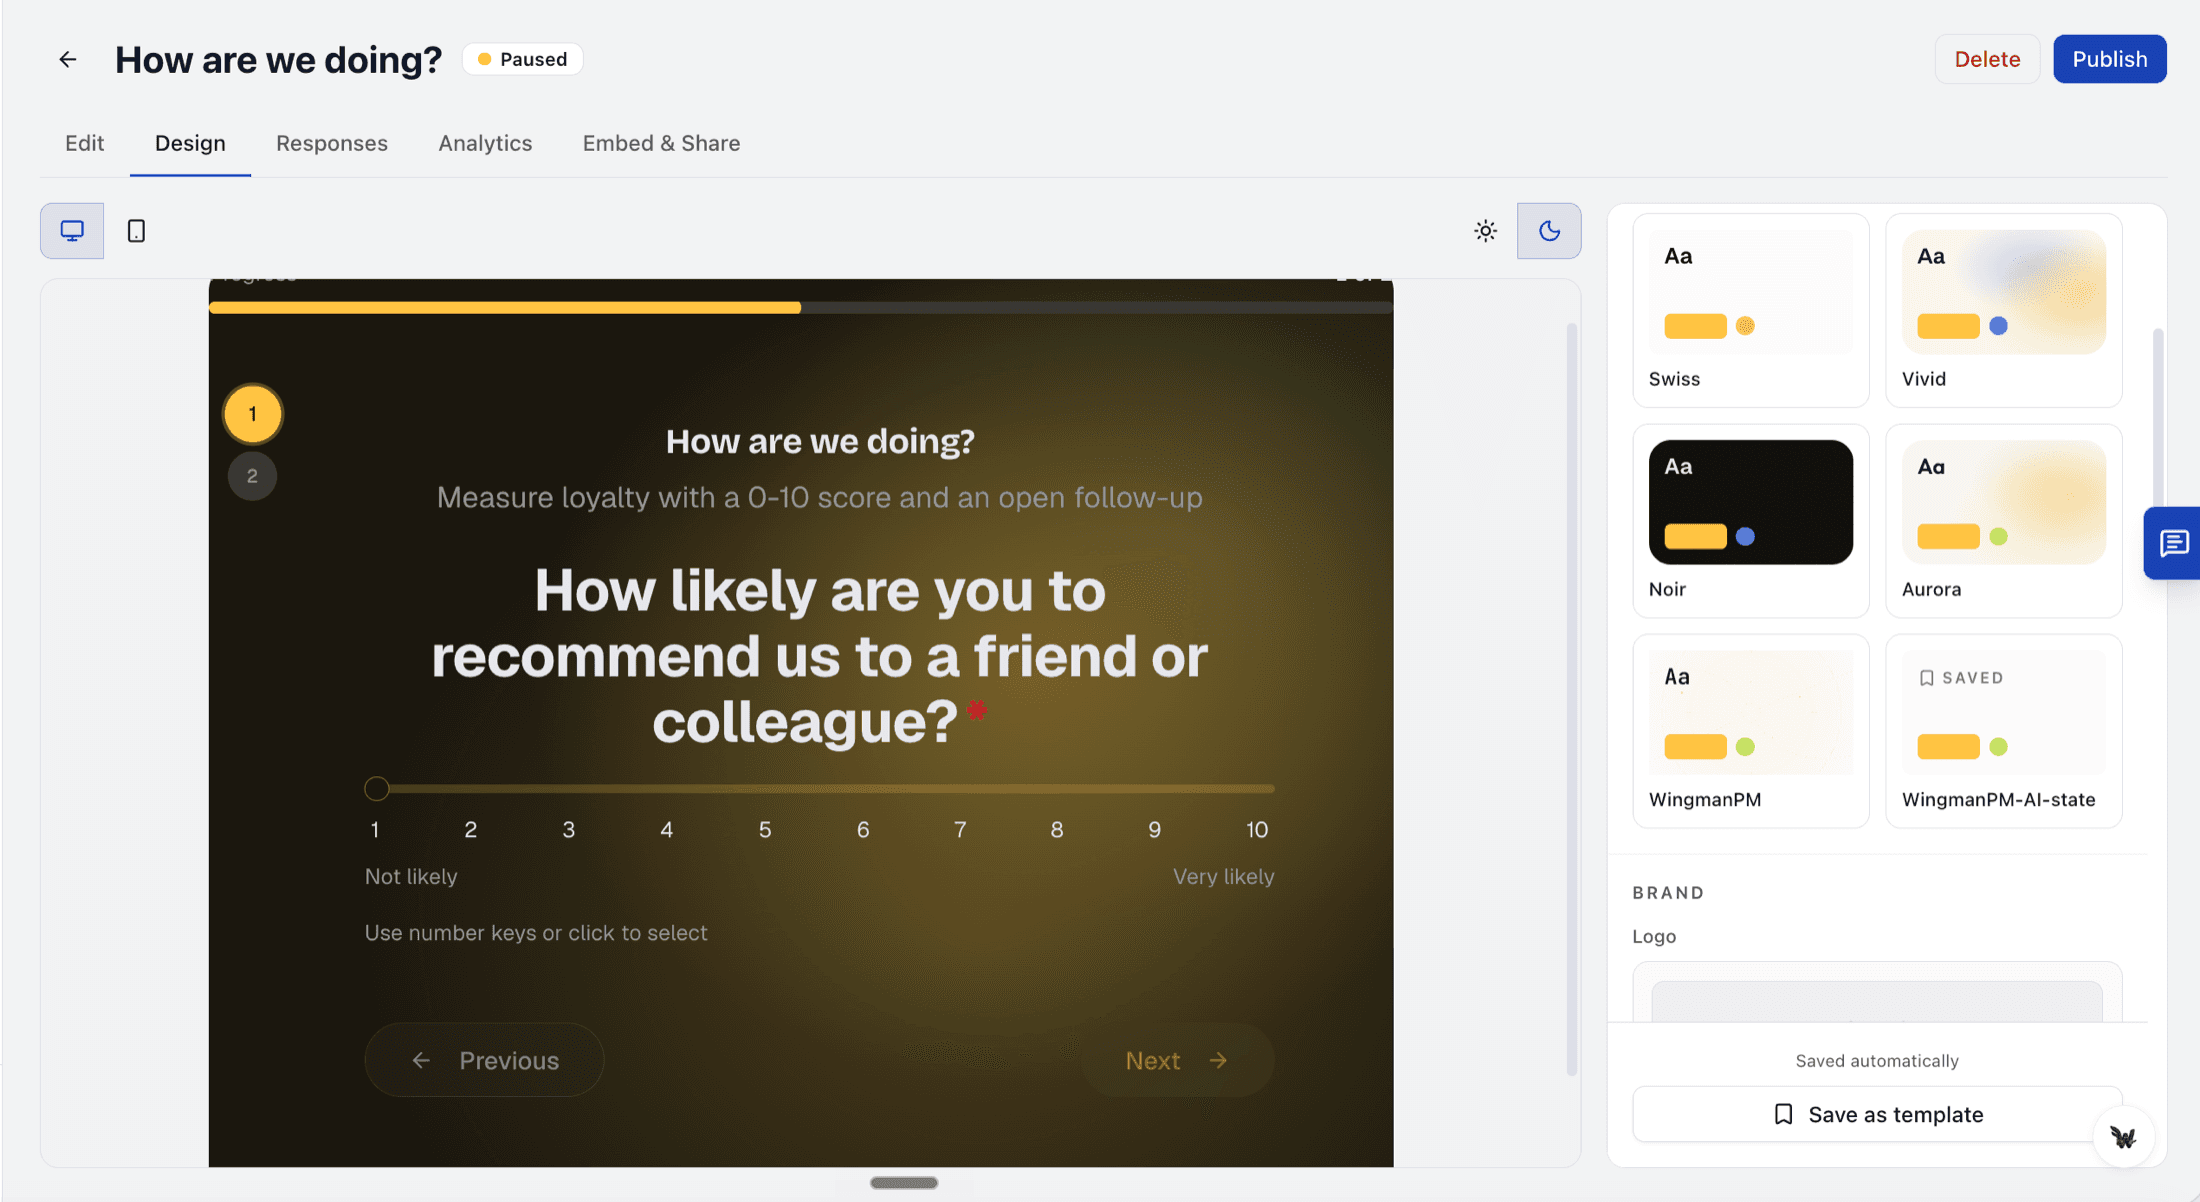Click 'Use number keys or click to select'

point(536,933)
